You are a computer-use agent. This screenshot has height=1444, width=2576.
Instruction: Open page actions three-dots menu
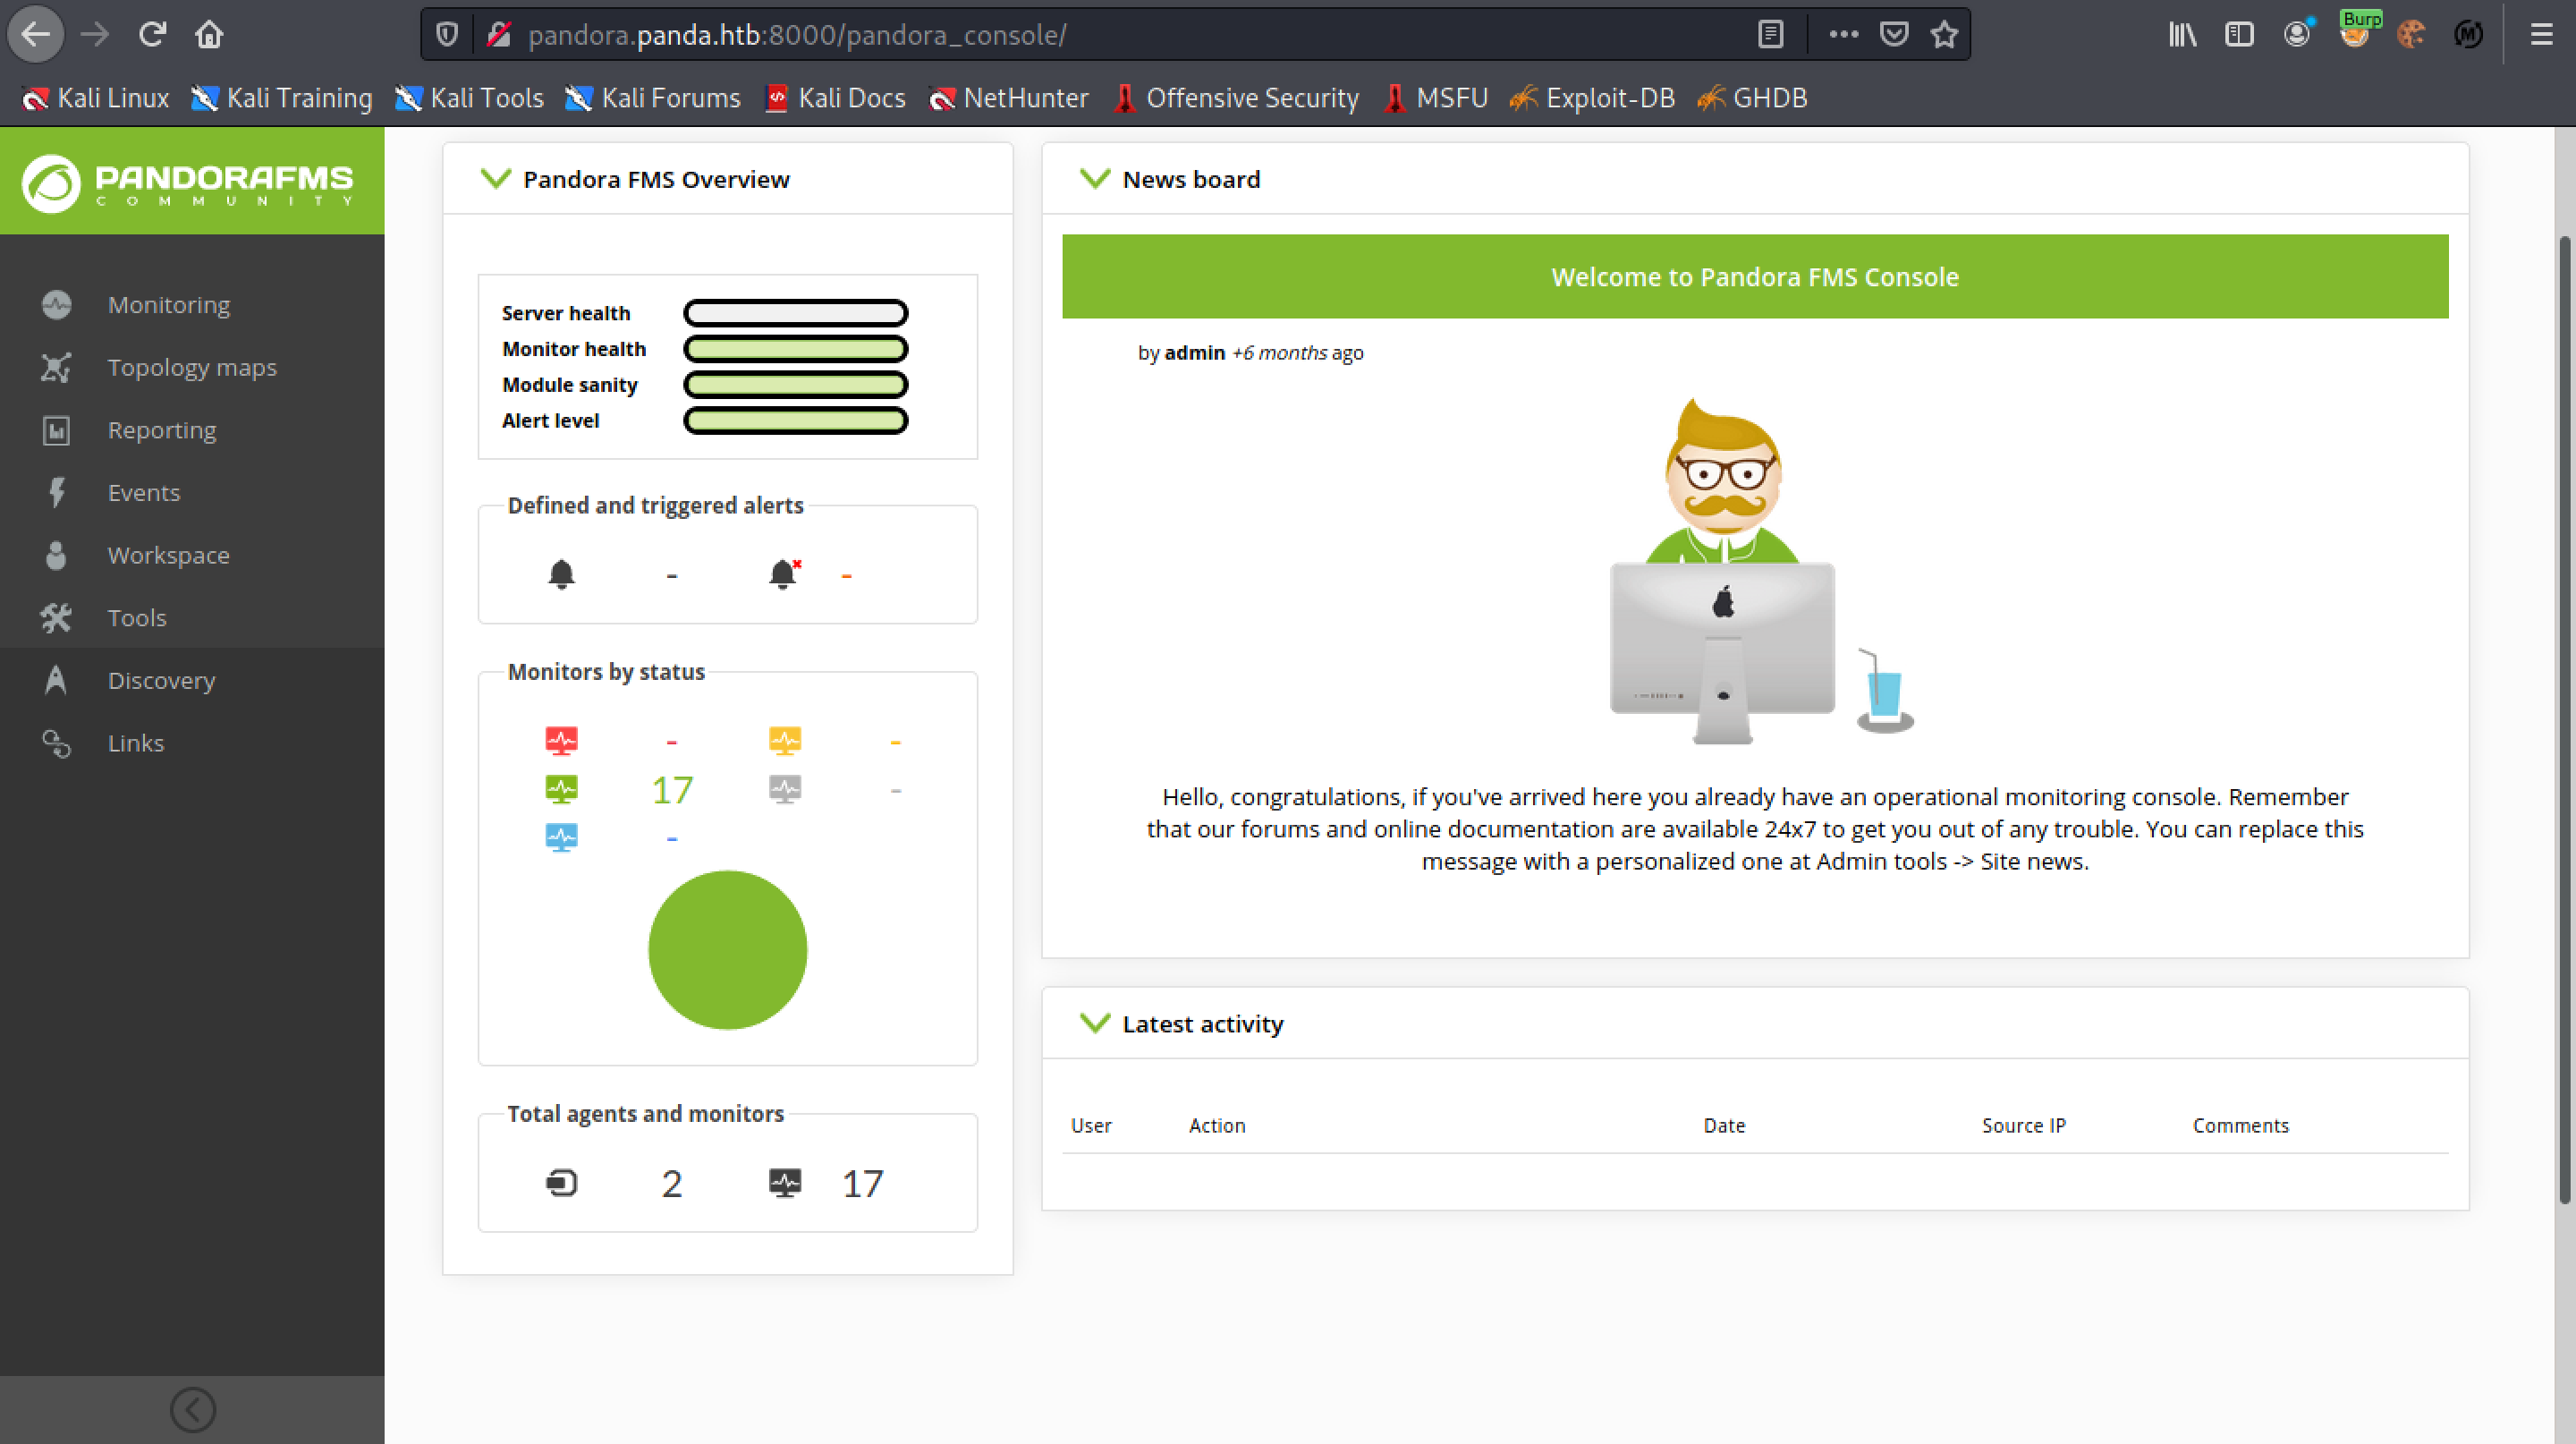pyautogui.click(x=1843, y=35)
